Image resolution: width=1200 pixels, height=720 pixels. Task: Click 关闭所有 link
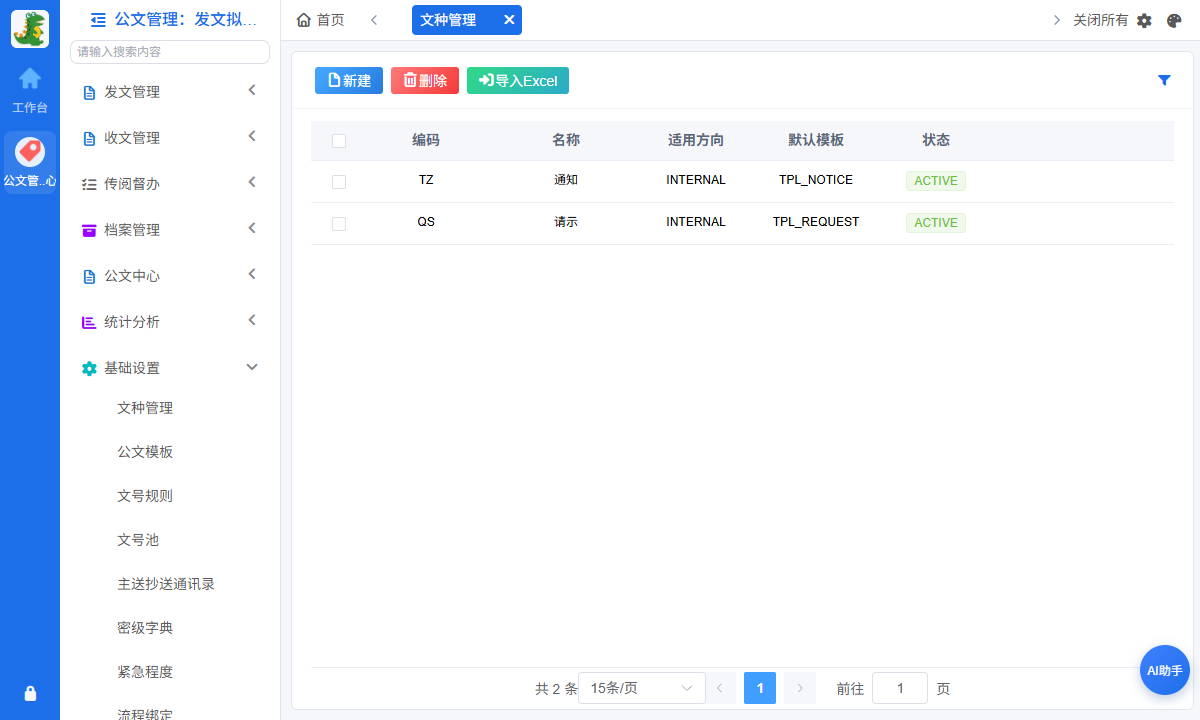click(1101, 20)
